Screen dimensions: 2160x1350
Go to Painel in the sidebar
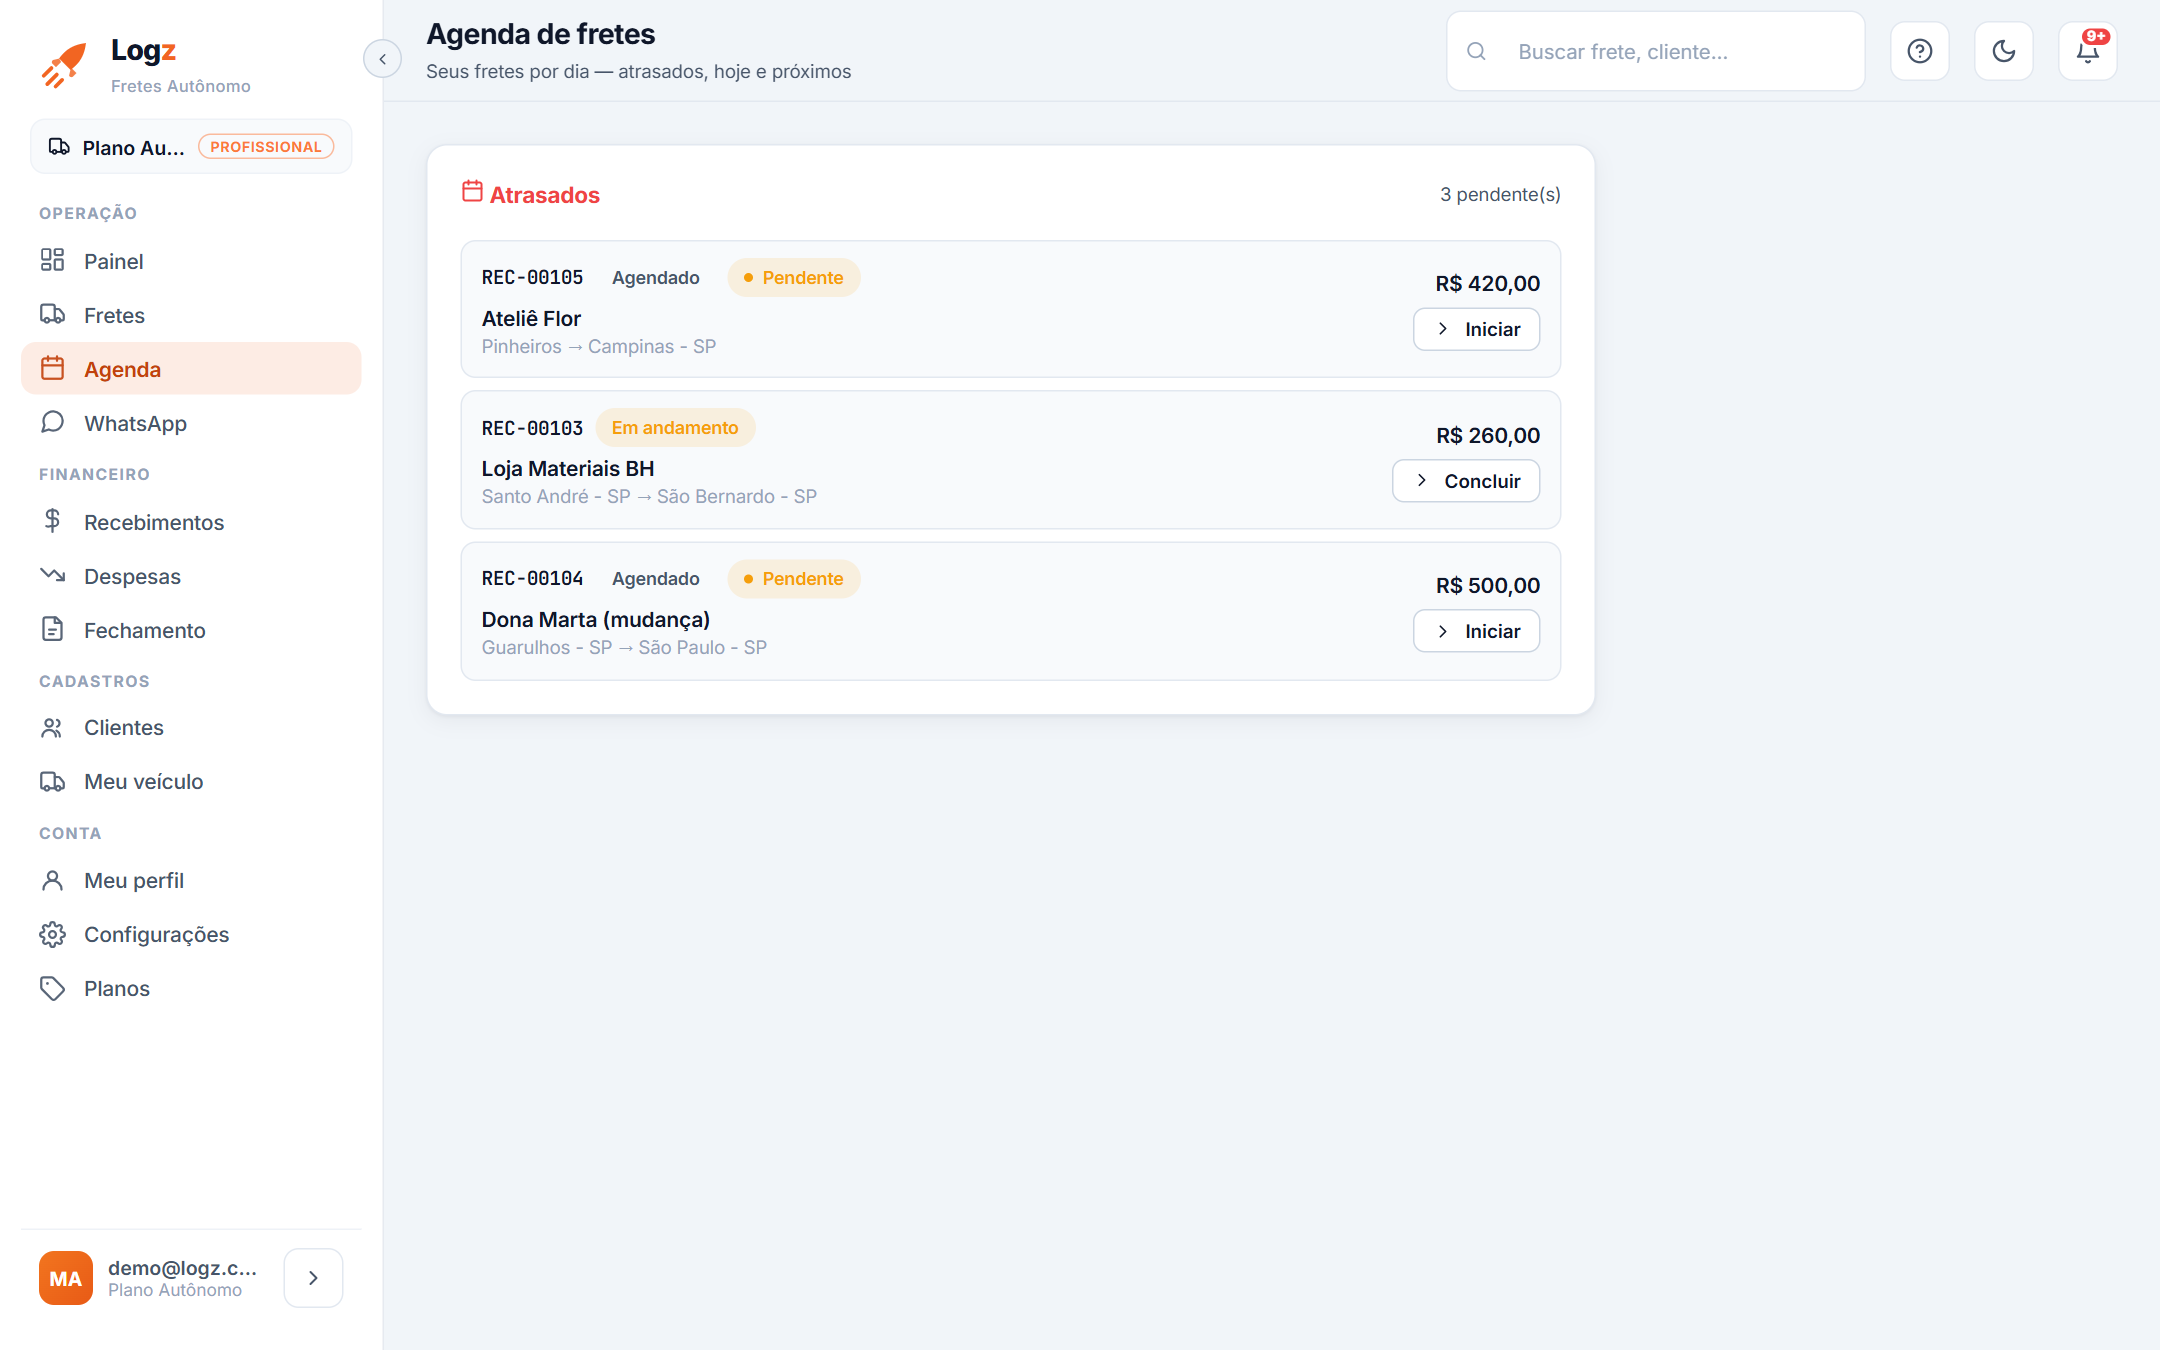(x=191, y=261)
